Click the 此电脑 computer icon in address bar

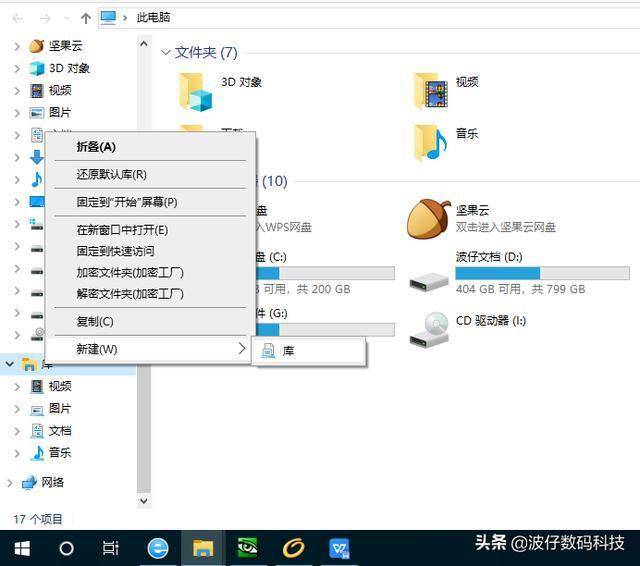point(108,18)
